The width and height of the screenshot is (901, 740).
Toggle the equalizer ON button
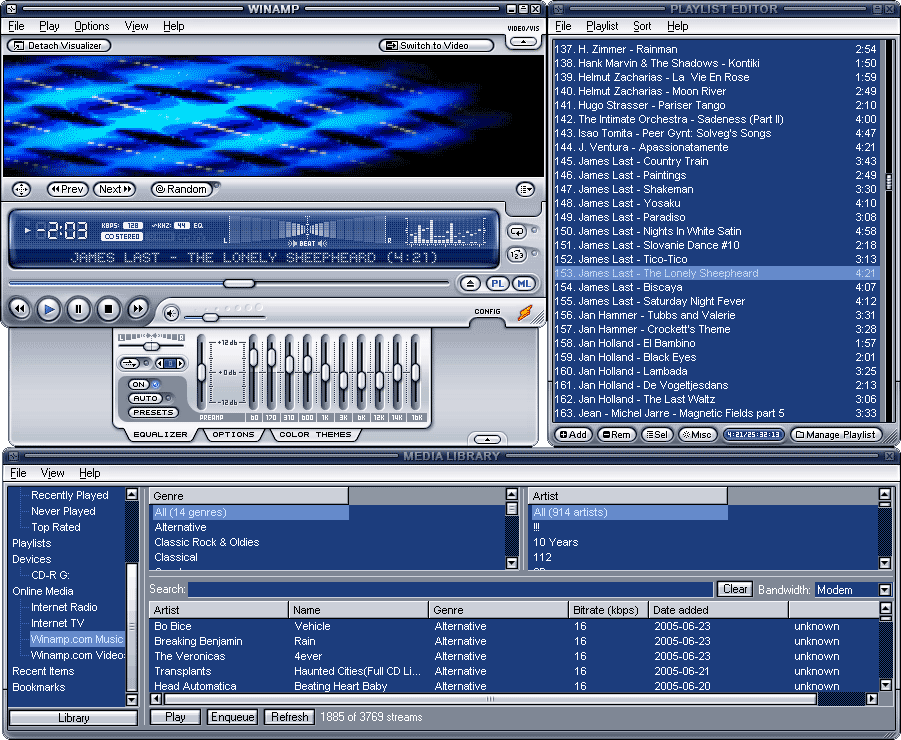(x=139, y=384)
